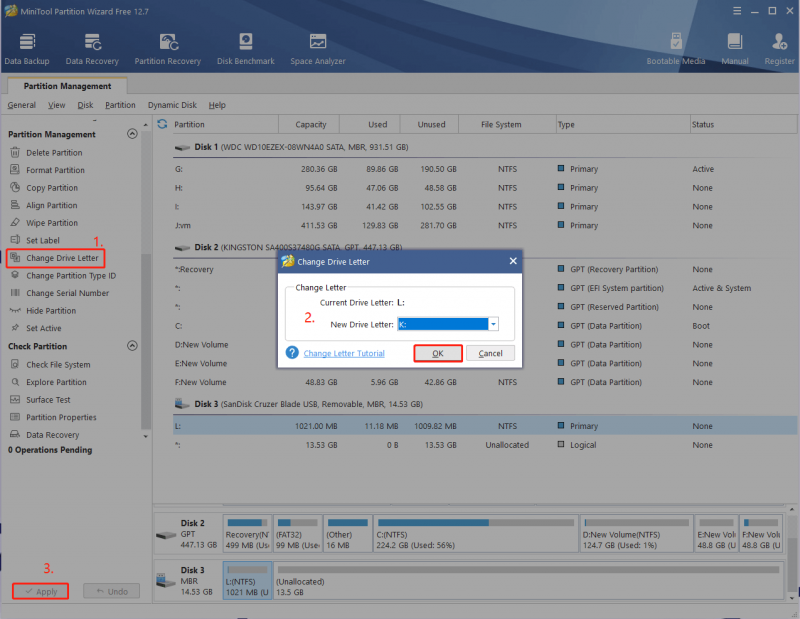The image size is (800, 619).
Task: Cancel the Change Drive Letter dialog
Action: [490, 353]
